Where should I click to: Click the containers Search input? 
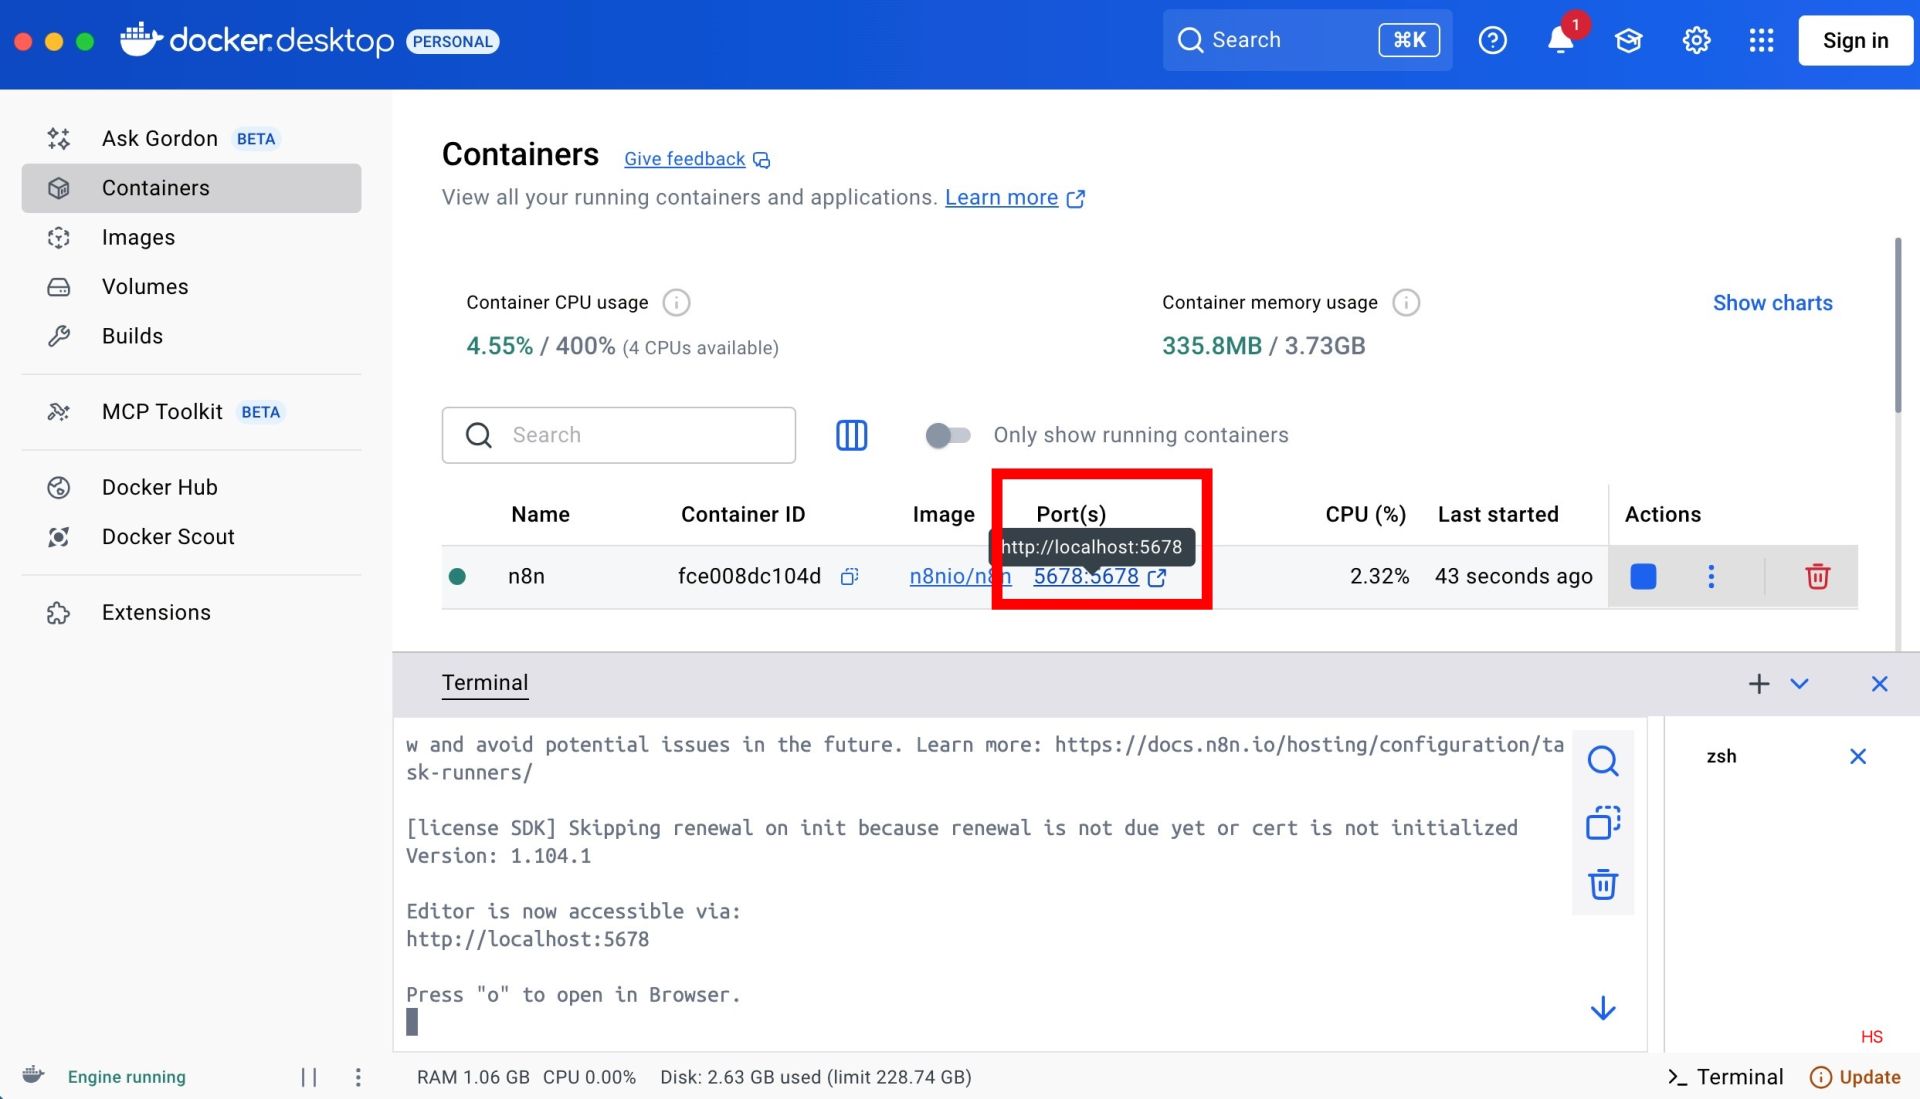[619, 435]
